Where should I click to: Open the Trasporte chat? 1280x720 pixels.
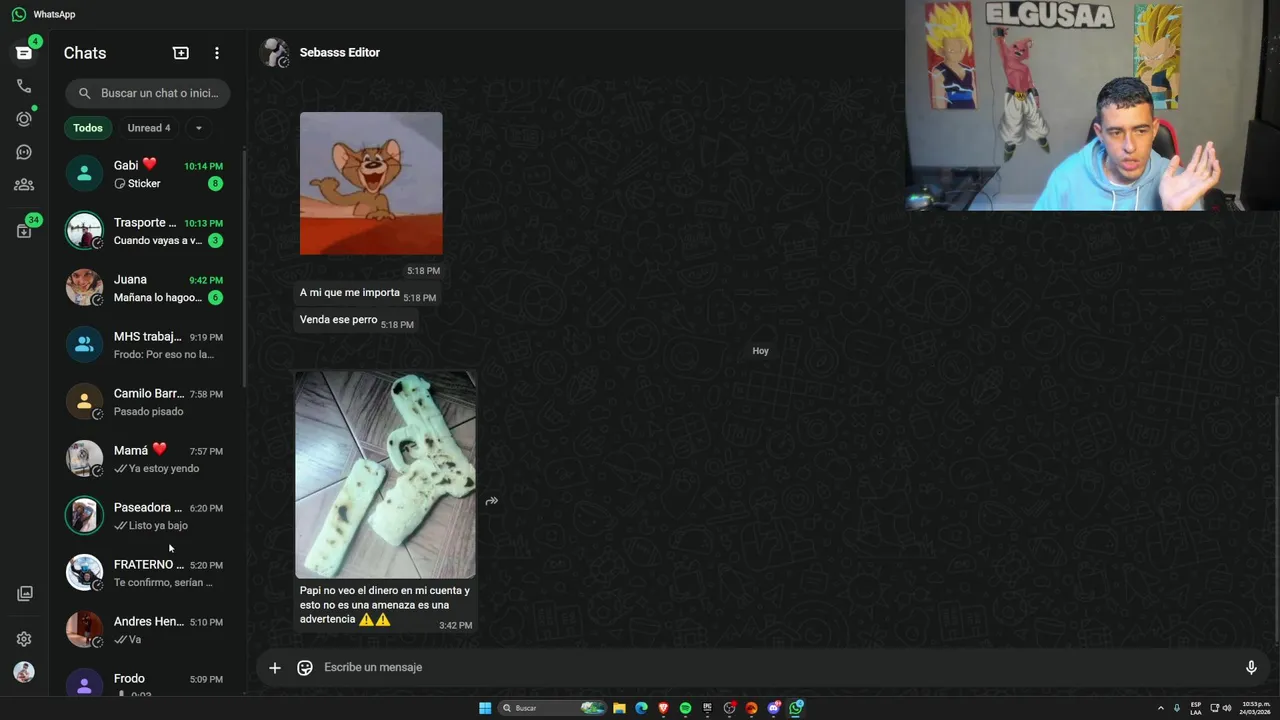(146, 231)
